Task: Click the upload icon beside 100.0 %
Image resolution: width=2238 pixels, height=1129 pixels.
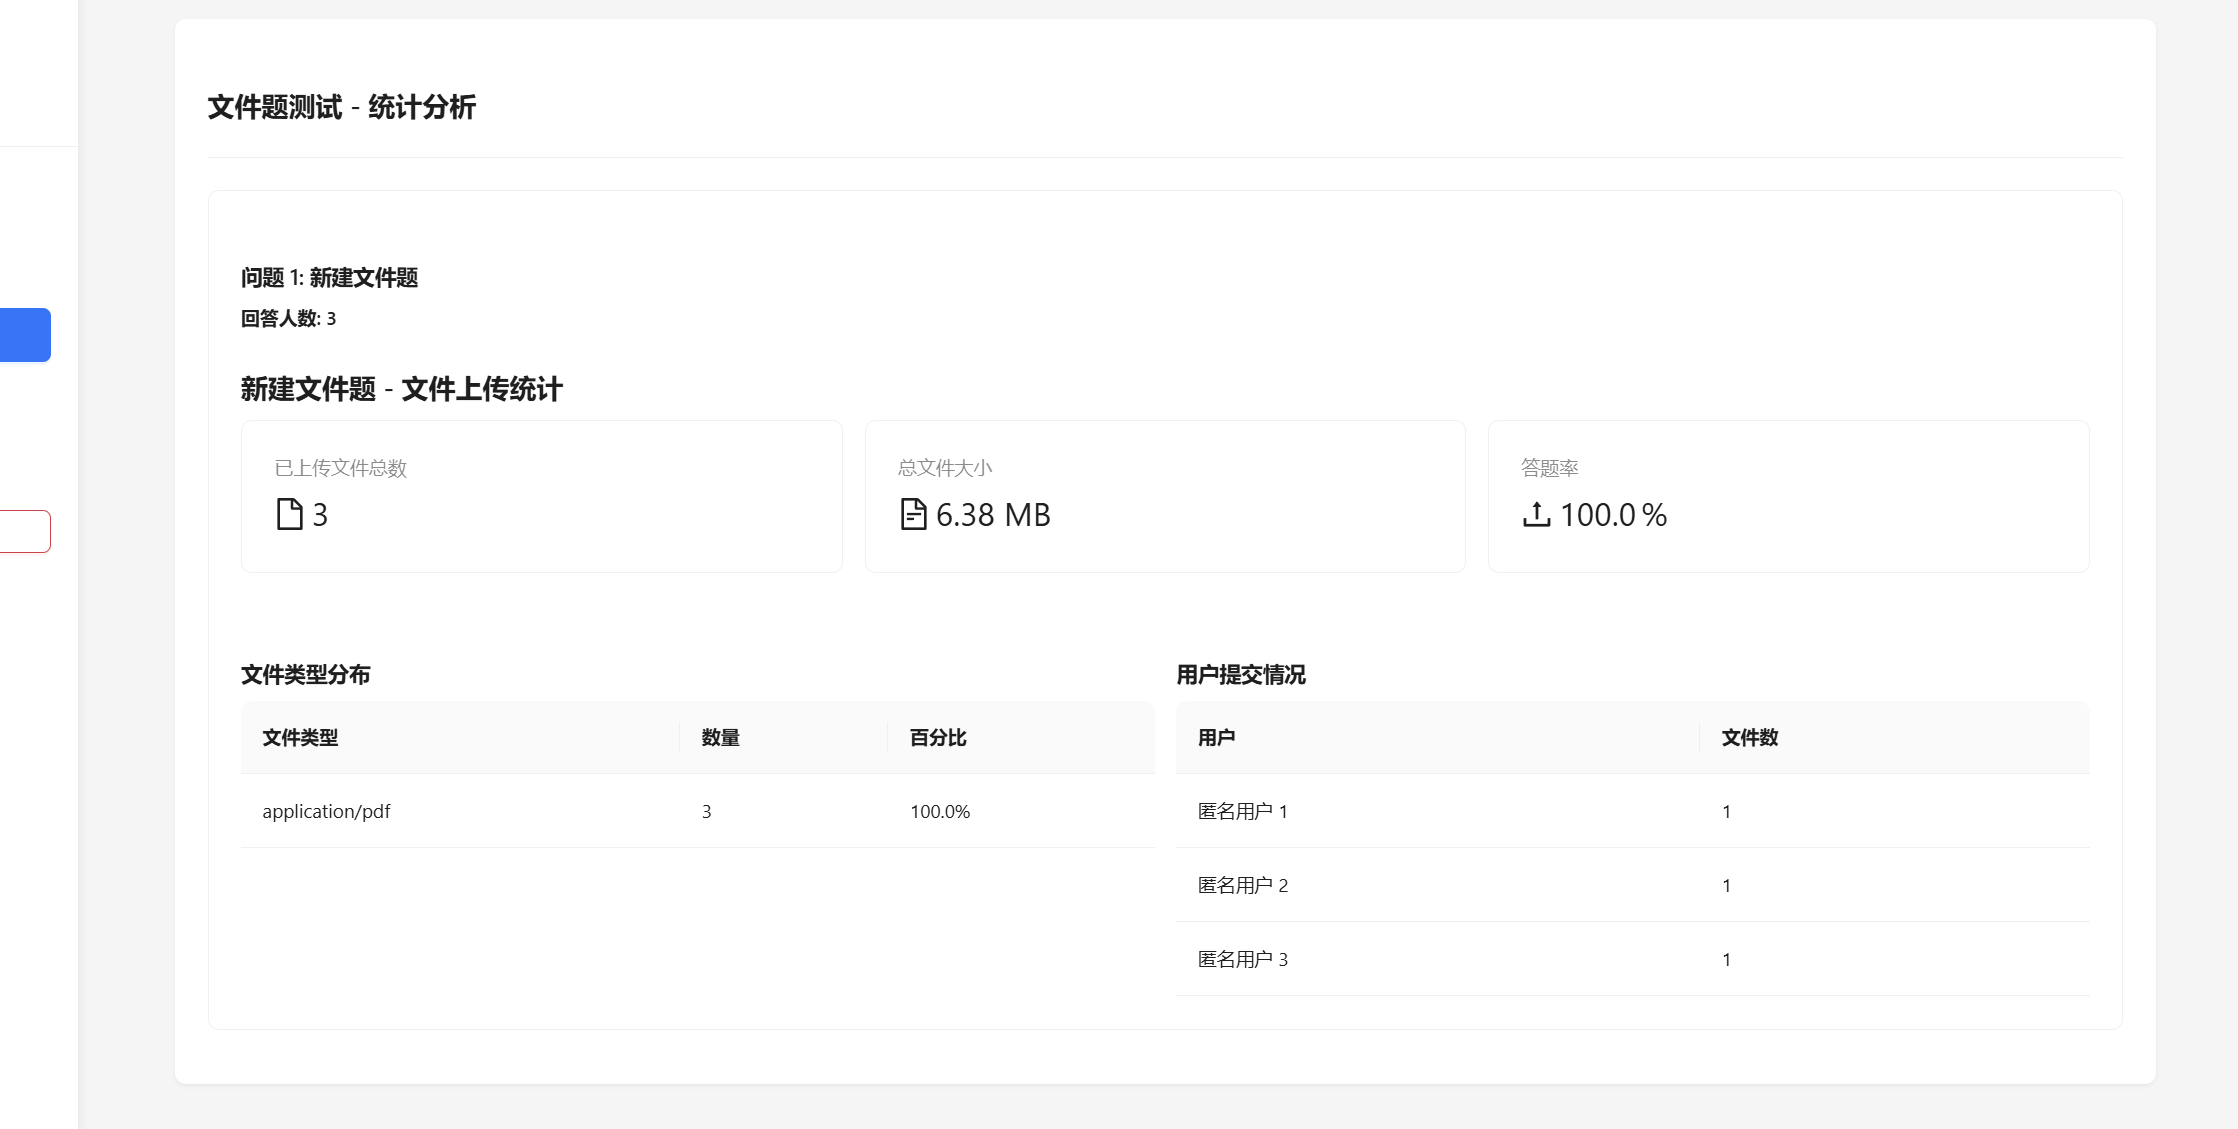Action: (x=1536, y=514)
